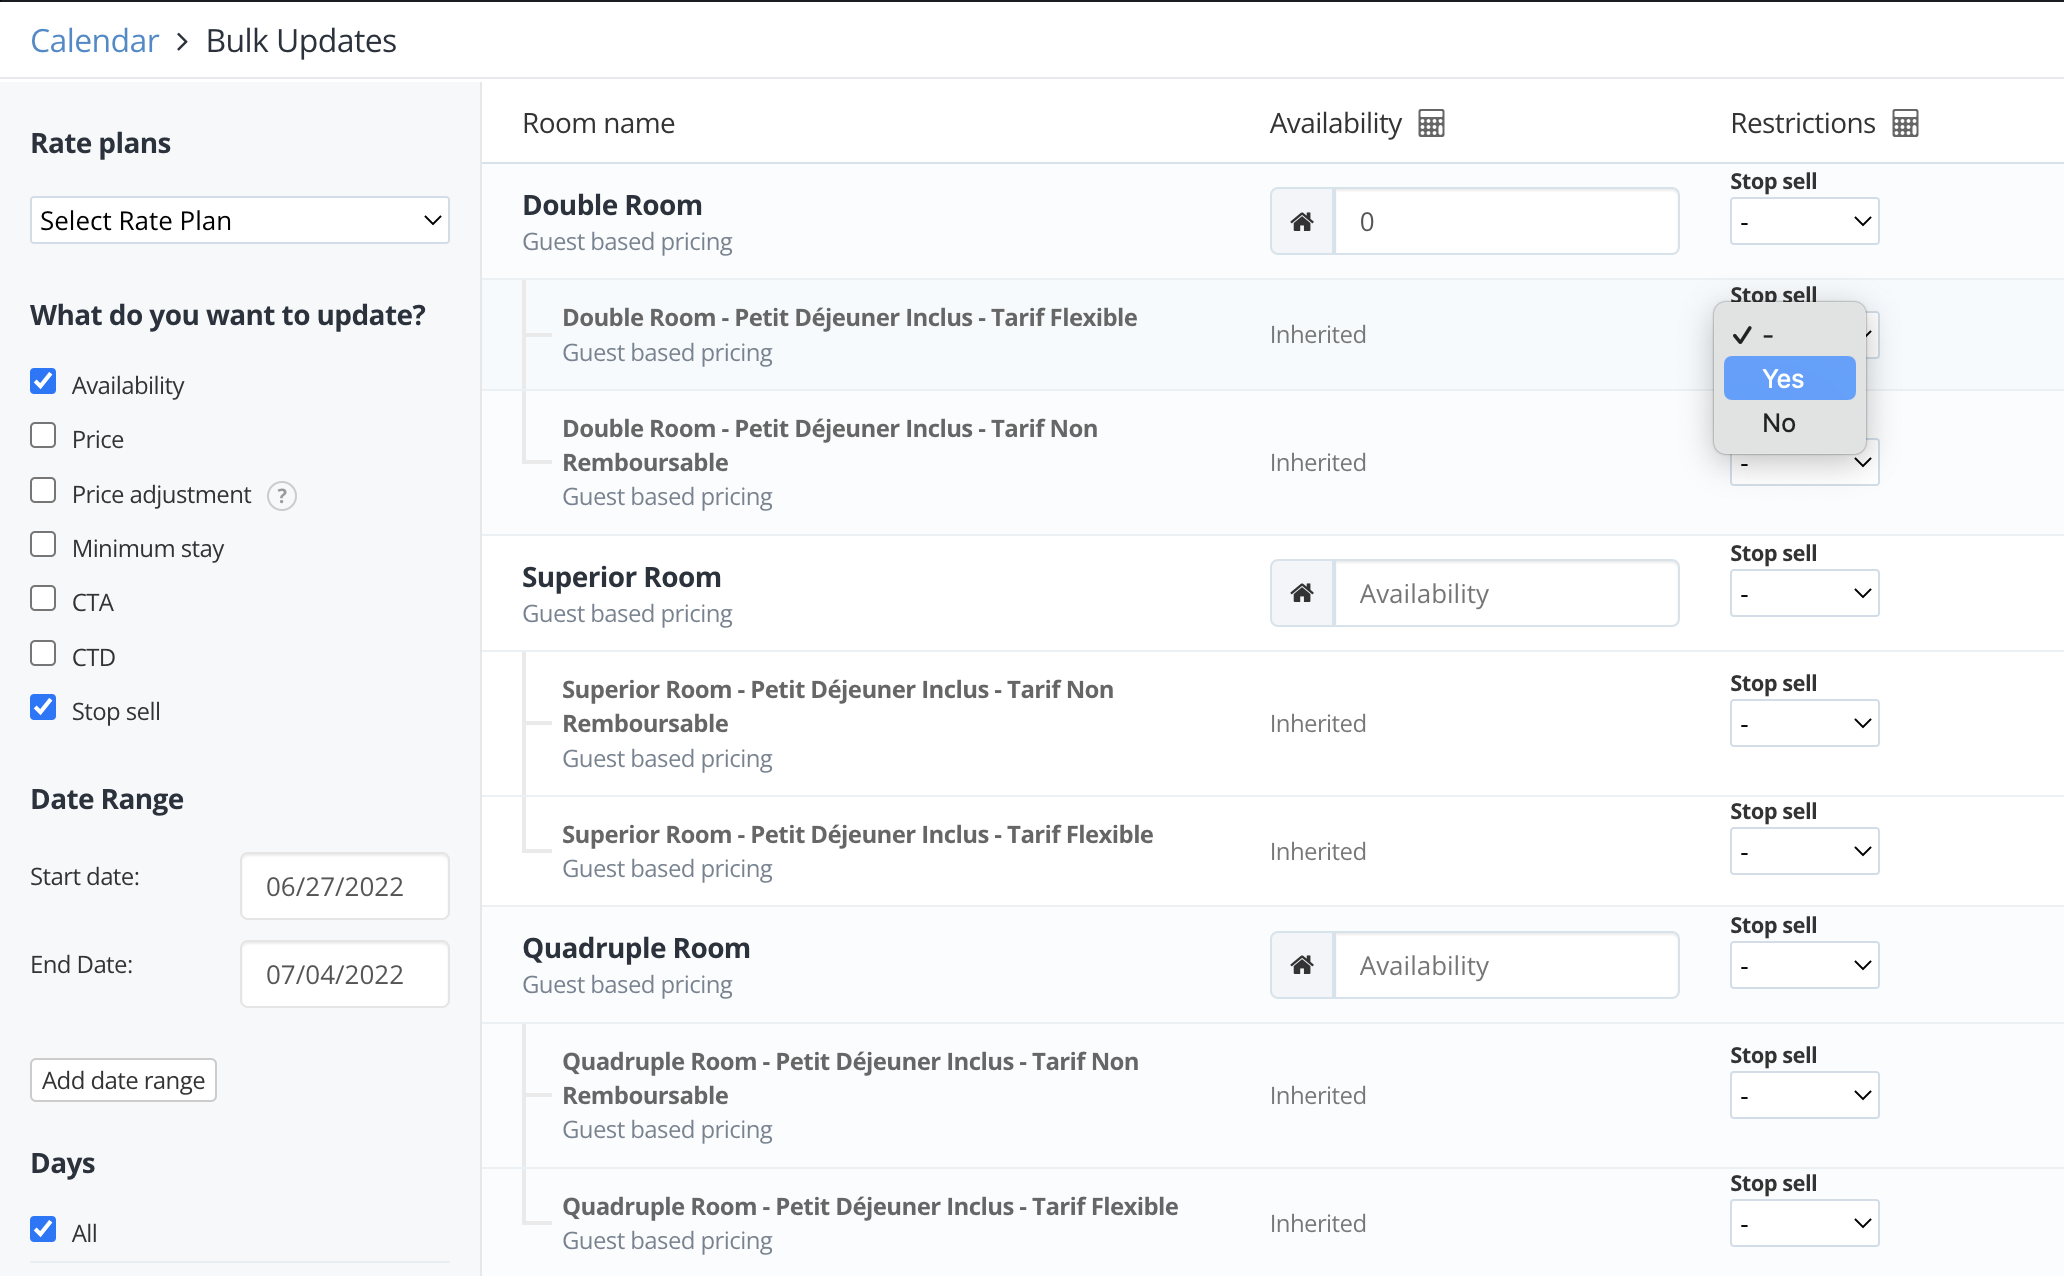Click the house icon in Double Room availability
Image resolution: width=2064 pixels, height=1276 pixels.
tap(1302, 222)
